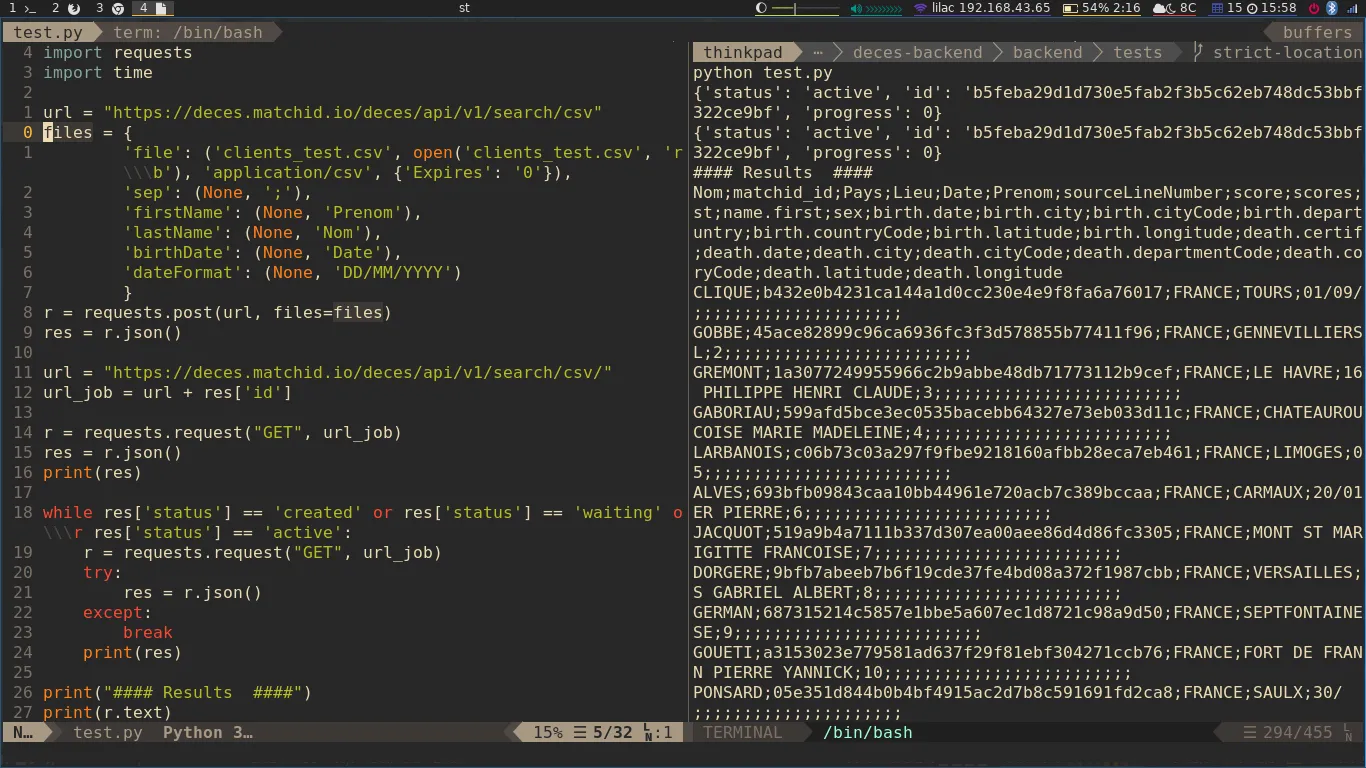Viewport: 1366px width, 768px height.
Task: Click the mode indicator 'N…' in statusline
Action: pos(22,732)
